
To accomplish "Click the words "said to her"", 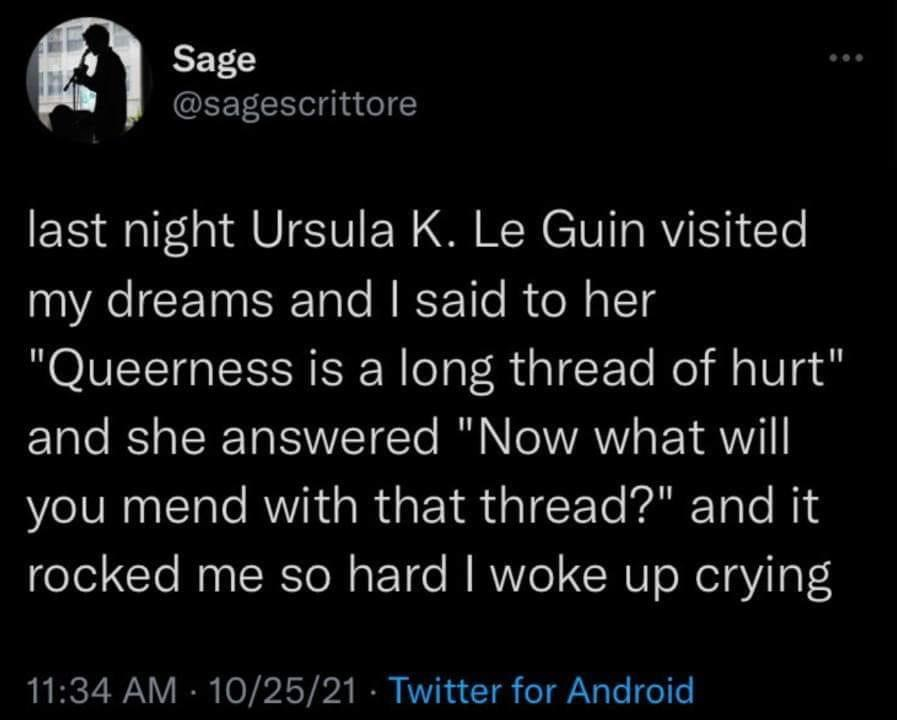I will [x=535, y=301].
